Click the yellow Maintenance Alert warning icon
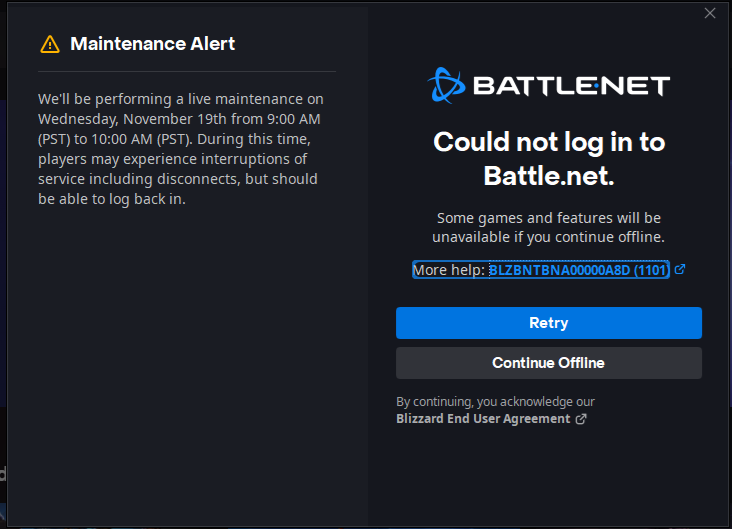Screen dimensions: 732x529 coord(50,44)
